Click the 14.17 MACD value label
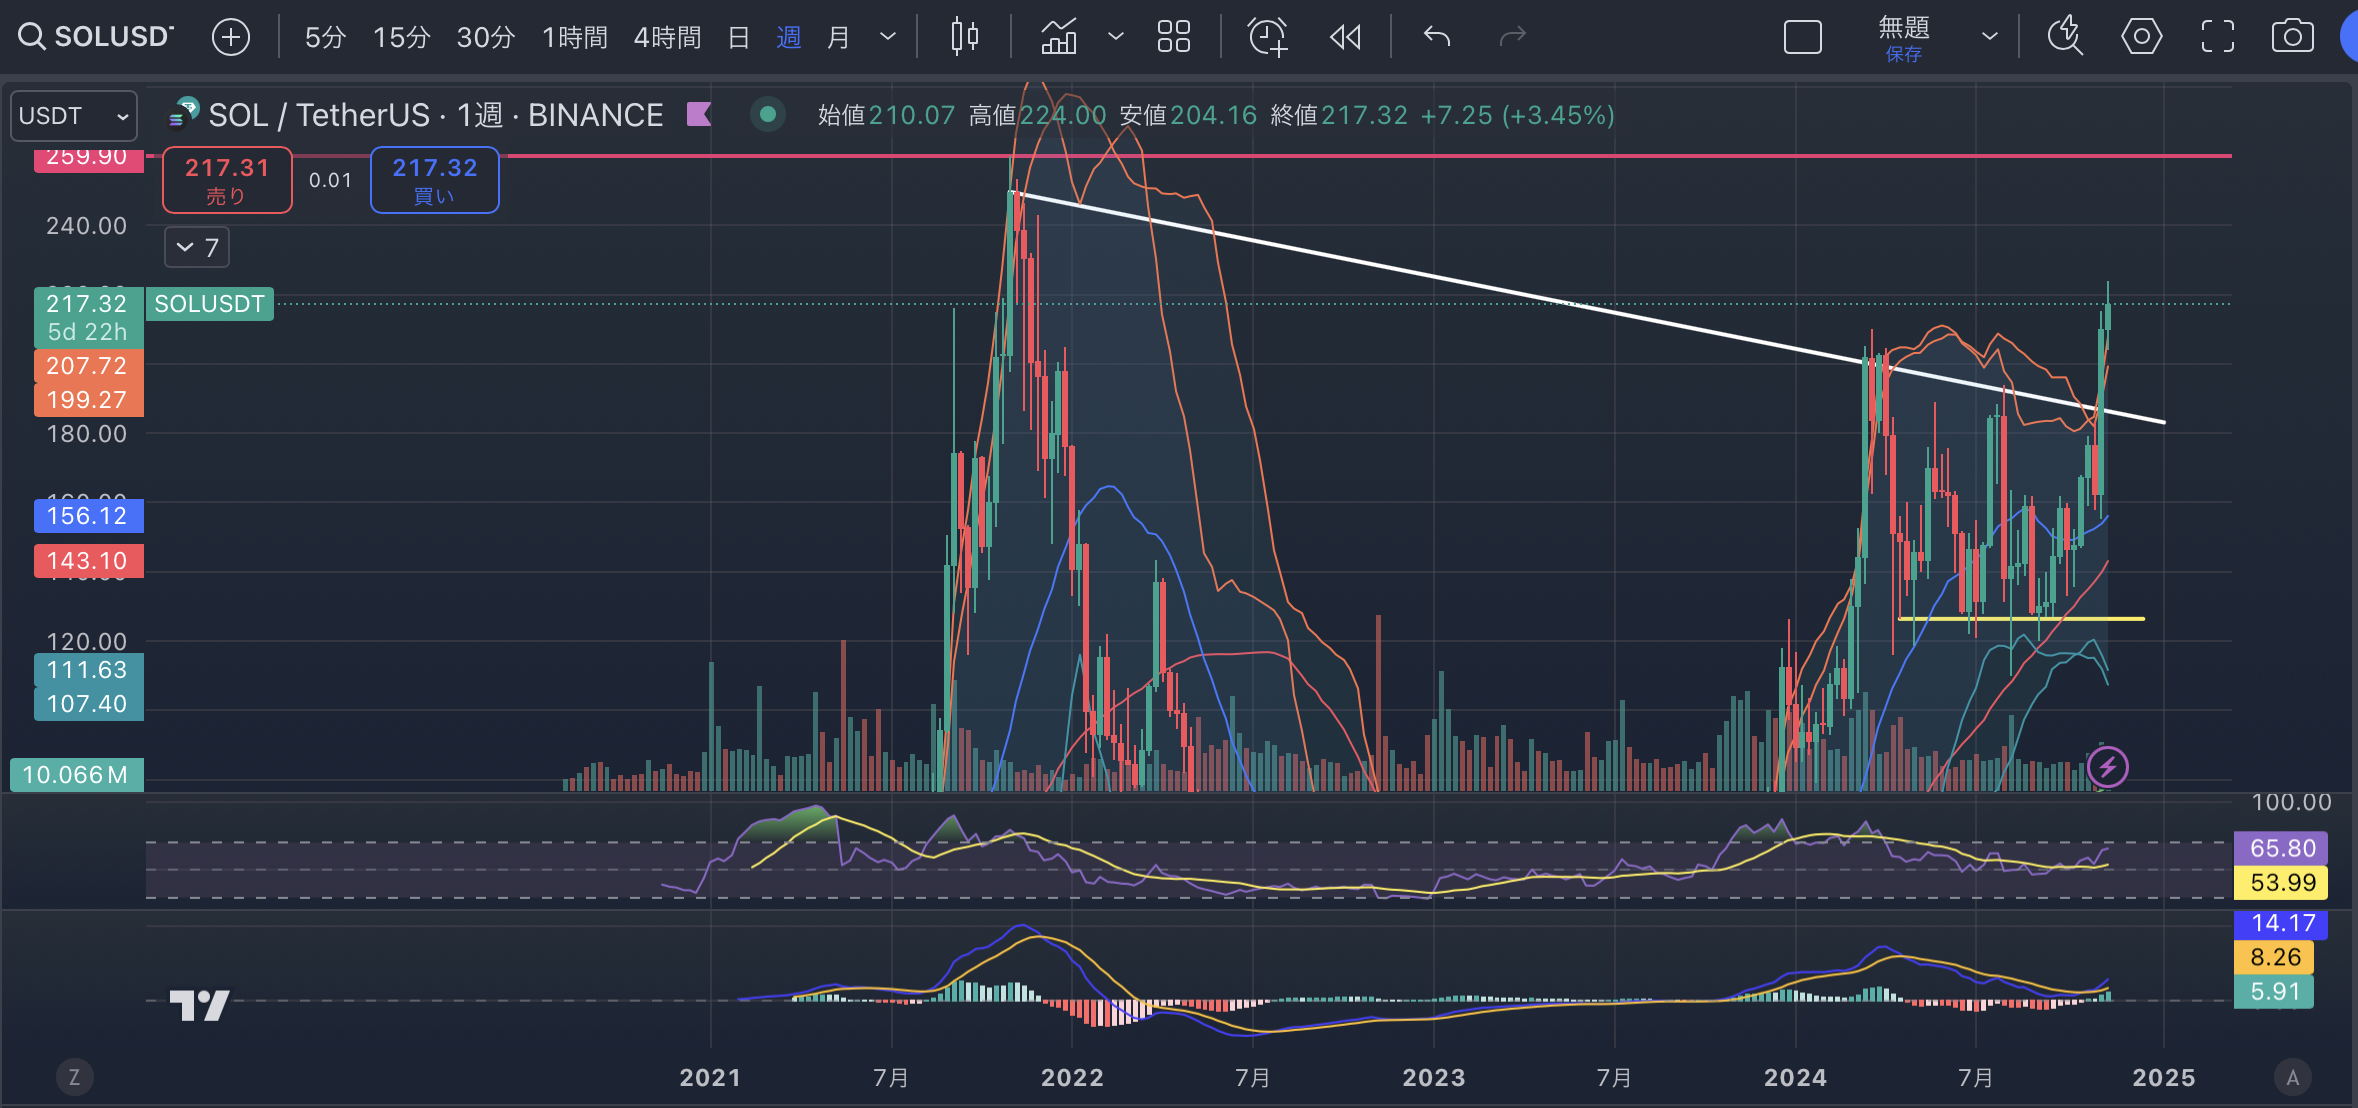This screenshot has width=2358, height=1108. 2281,923
